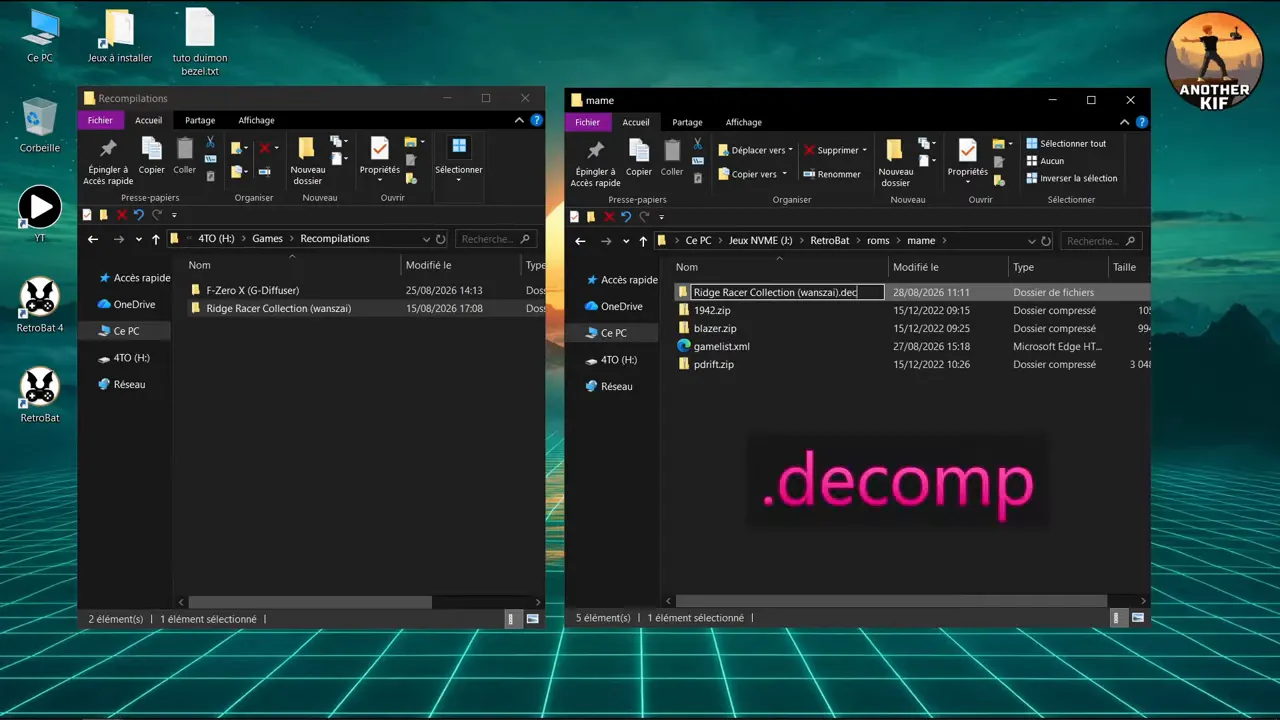Click rename icon in Recompilations window ribbon
The image size is (1280, 720).
(264, 172)
